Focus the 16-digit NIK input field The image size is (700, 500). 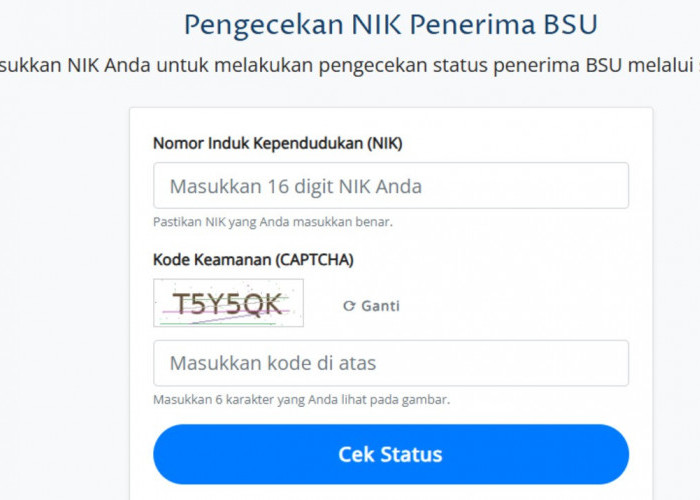(x=390, y=186)
